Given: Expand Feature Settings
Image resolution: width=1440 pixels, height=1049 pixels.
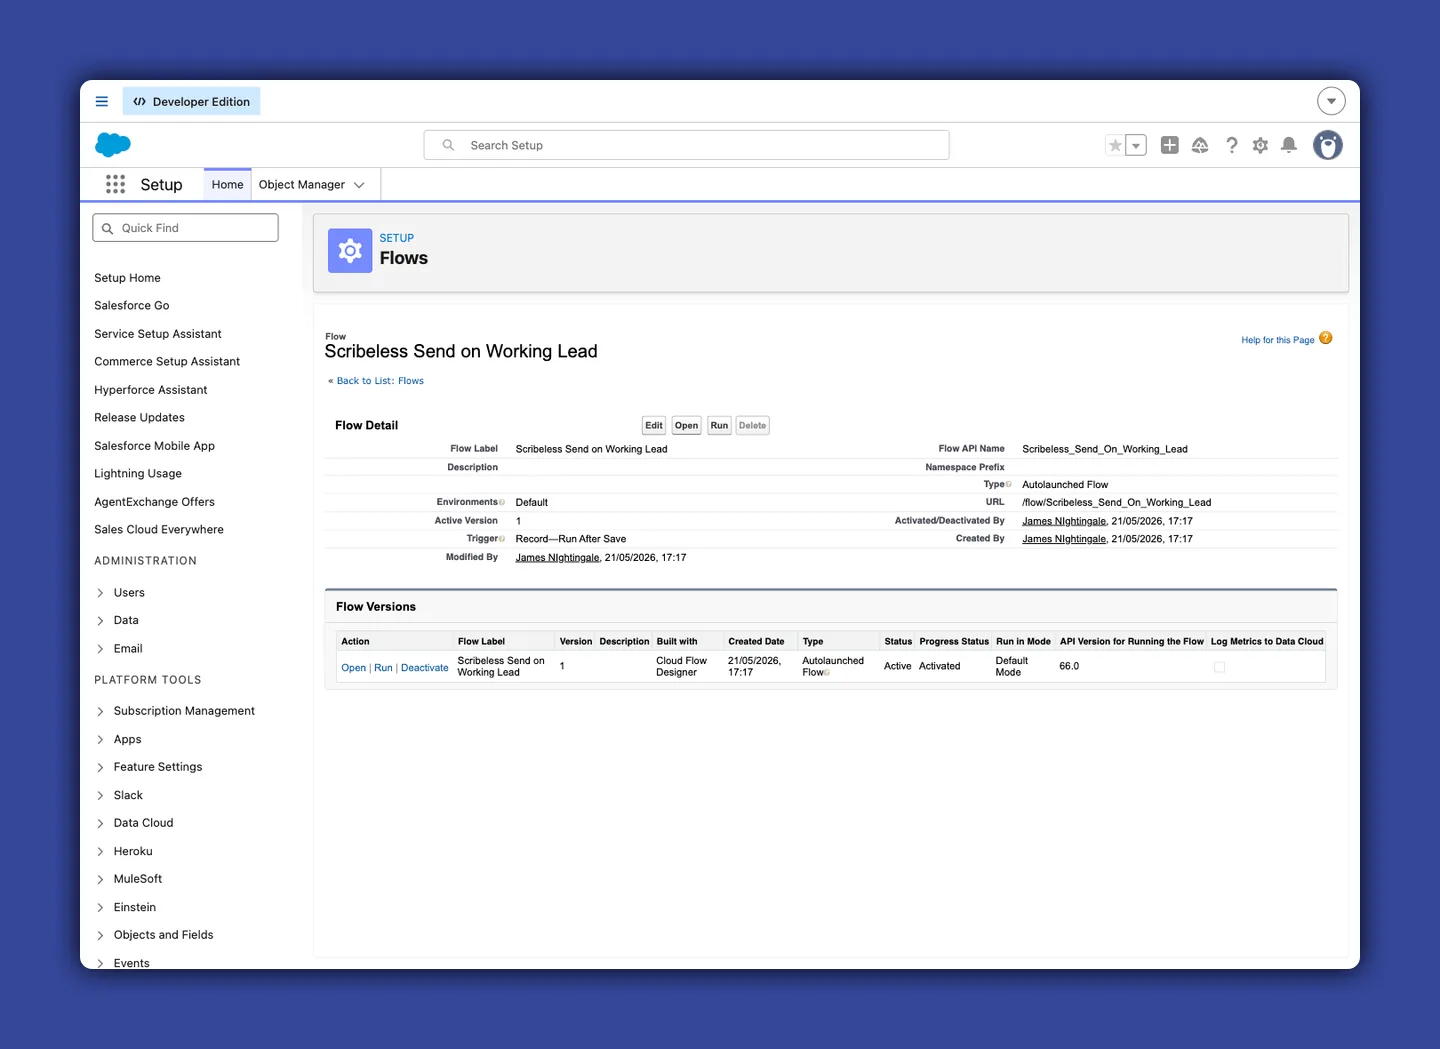Looking at the screenshot, I should point(100,767).
